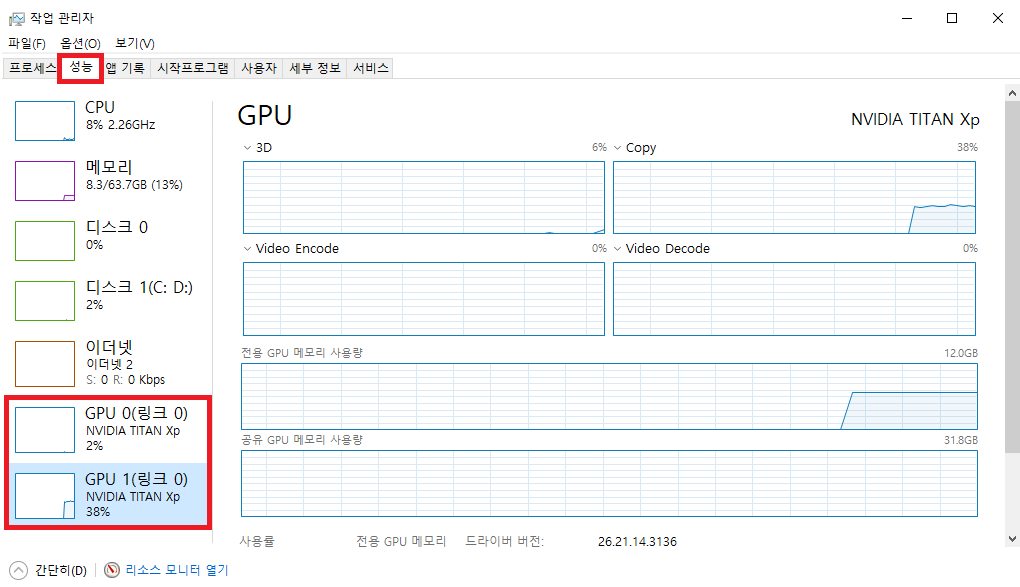Select the 디스크 0 entry
Image resolution: width=1020 pixels, height=587 pixels.
tap(108, 240)
